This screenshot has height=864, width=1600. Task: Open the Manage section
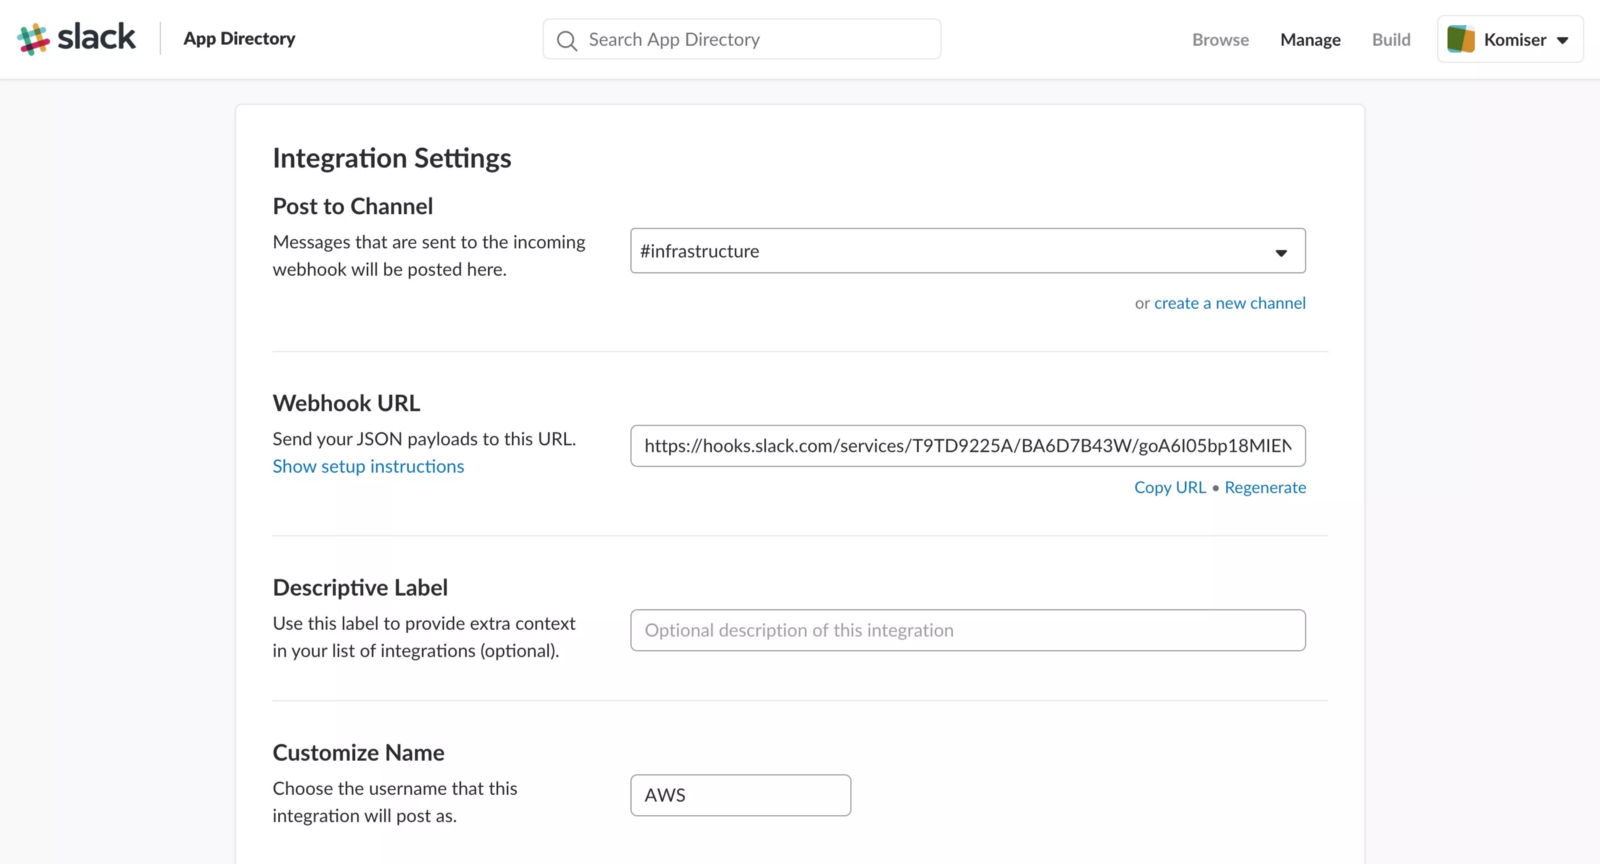point(1310,40)
